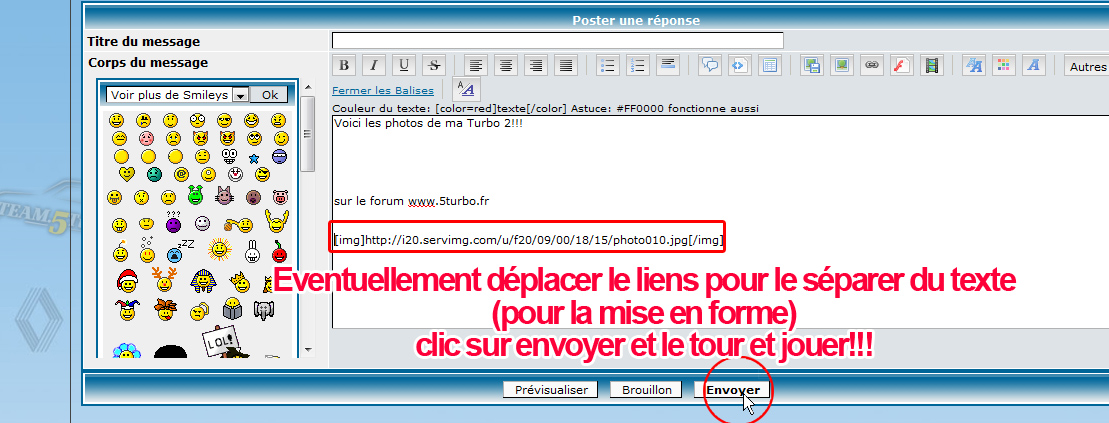The width and height of the screenshot is (1109, 423).
Task: Insert the purple confused ??? smiley
Action: [173, 222]
